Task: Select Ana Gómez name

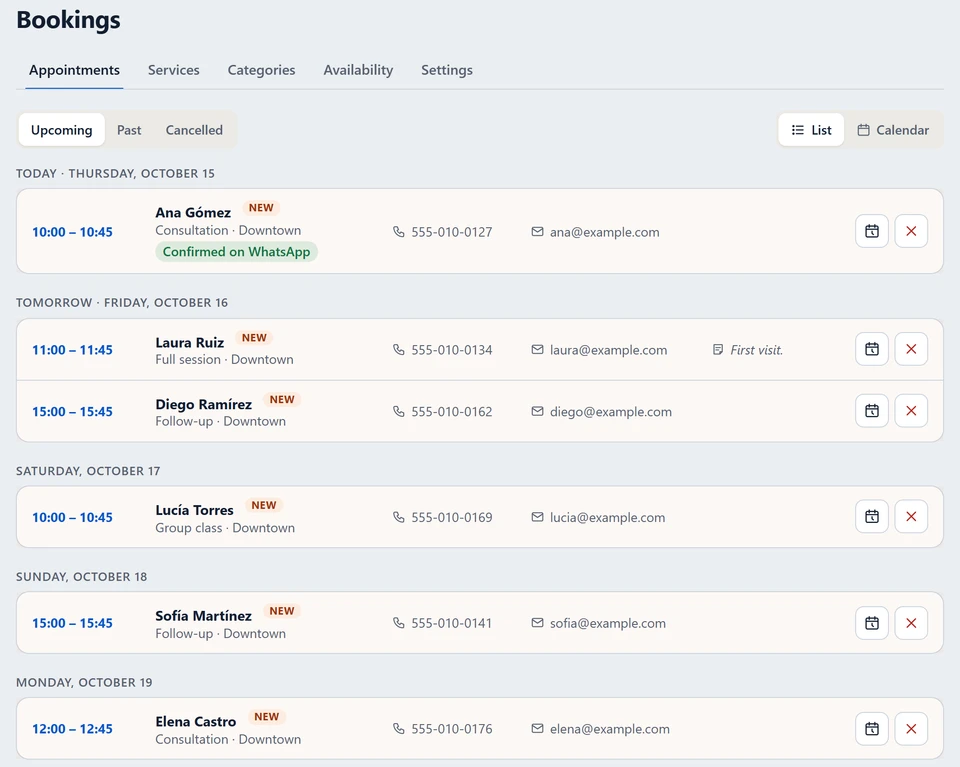Action: click(x=193, y=212)
